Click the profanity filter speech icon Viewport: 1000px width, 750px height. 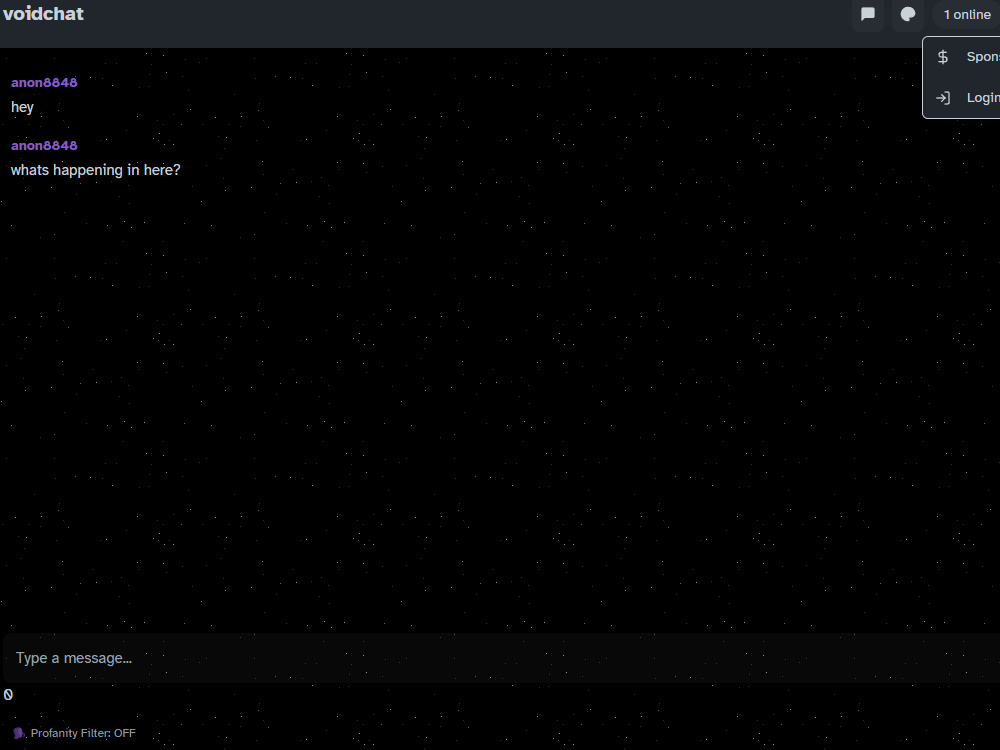[18, 733]
